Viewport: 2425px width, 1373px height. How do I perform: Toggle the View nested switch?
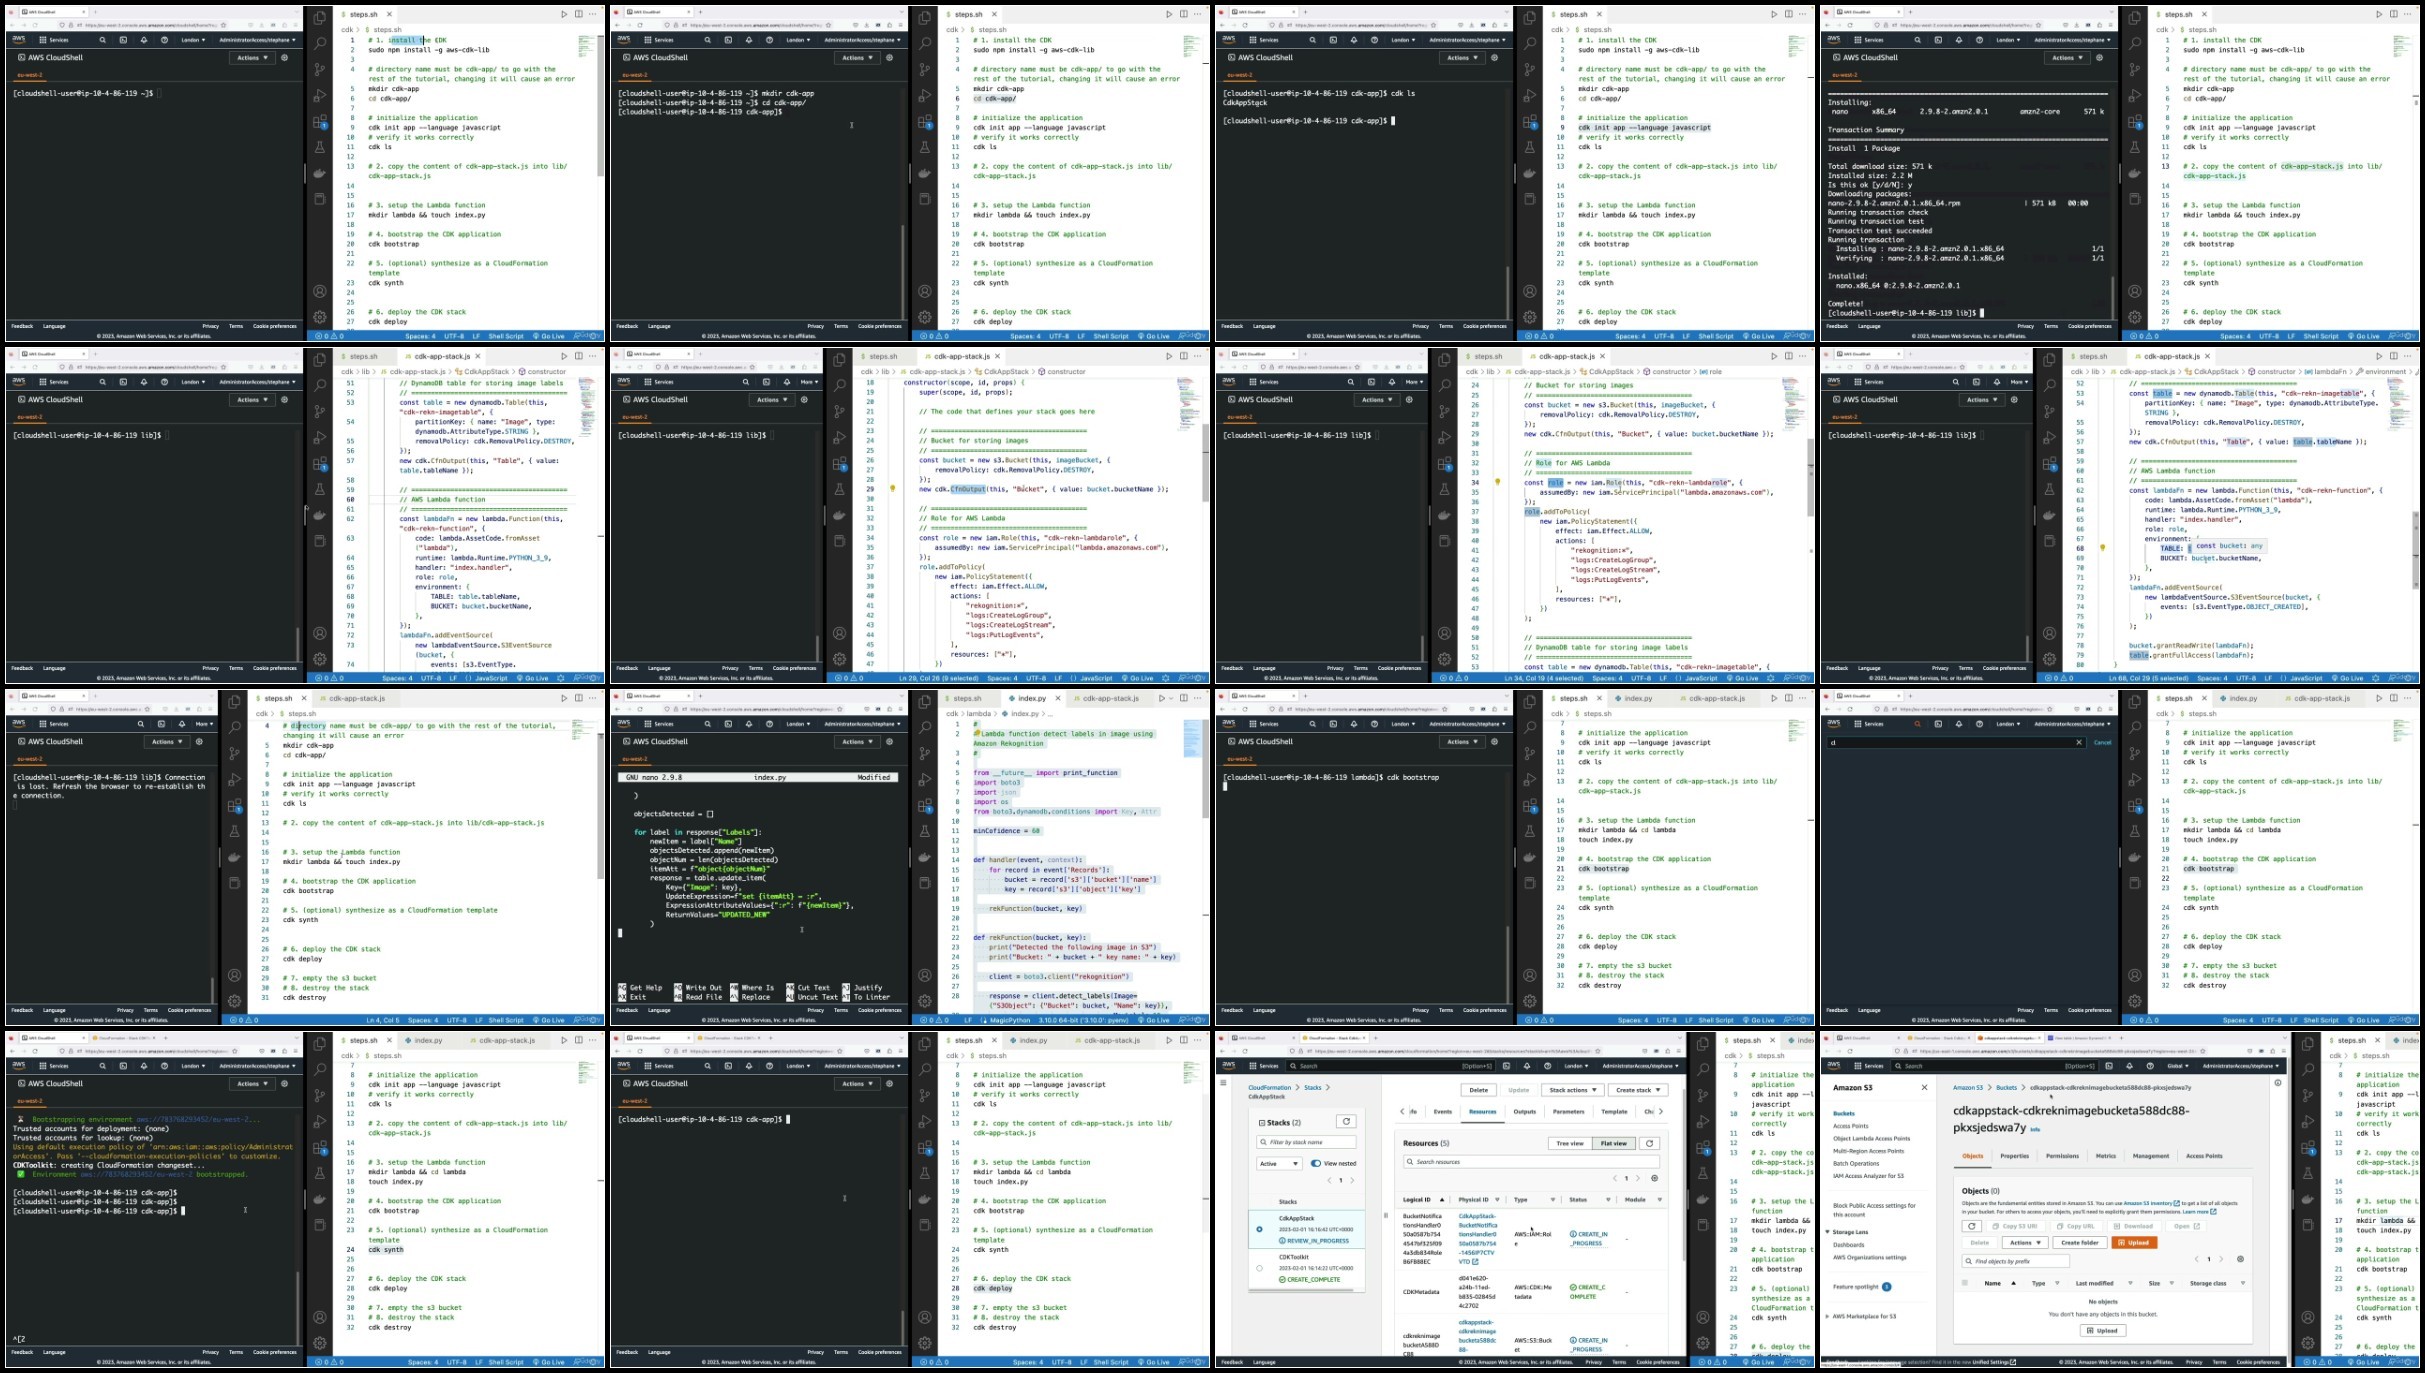(1316, 1163)
